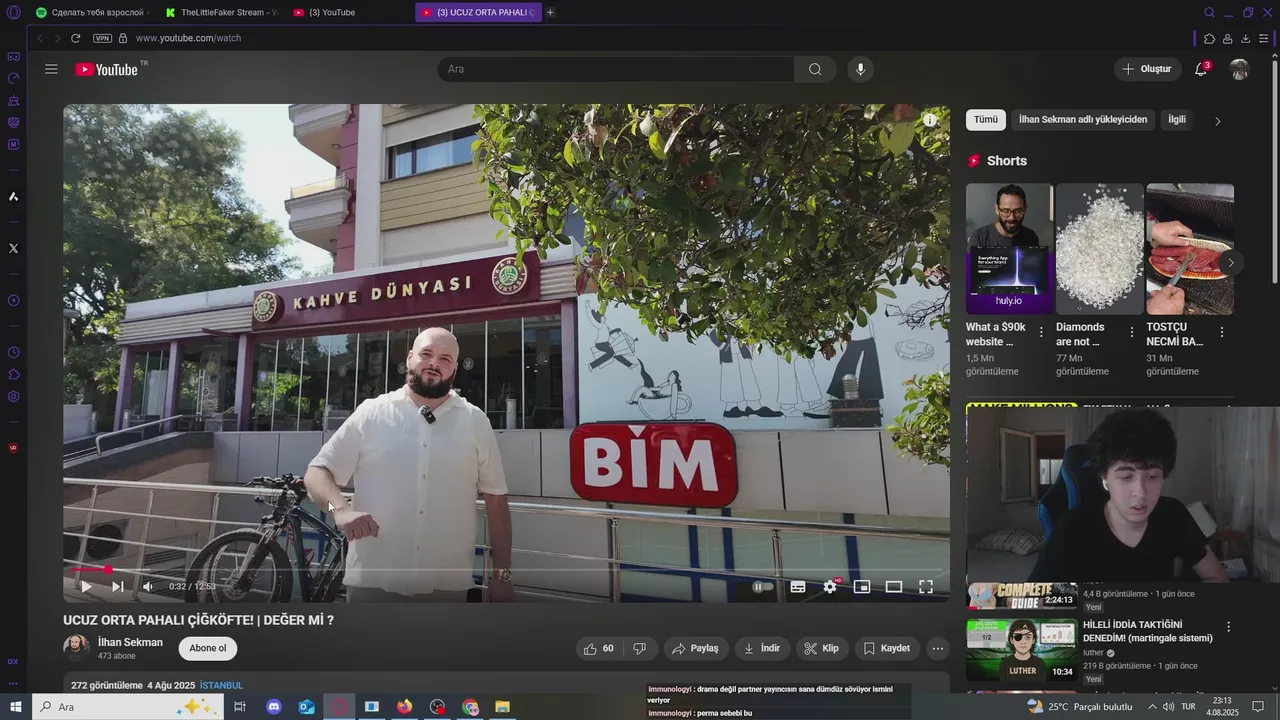Seek on the video progress bar
This screenshot has height=720, width=1280.
[506, 570]
